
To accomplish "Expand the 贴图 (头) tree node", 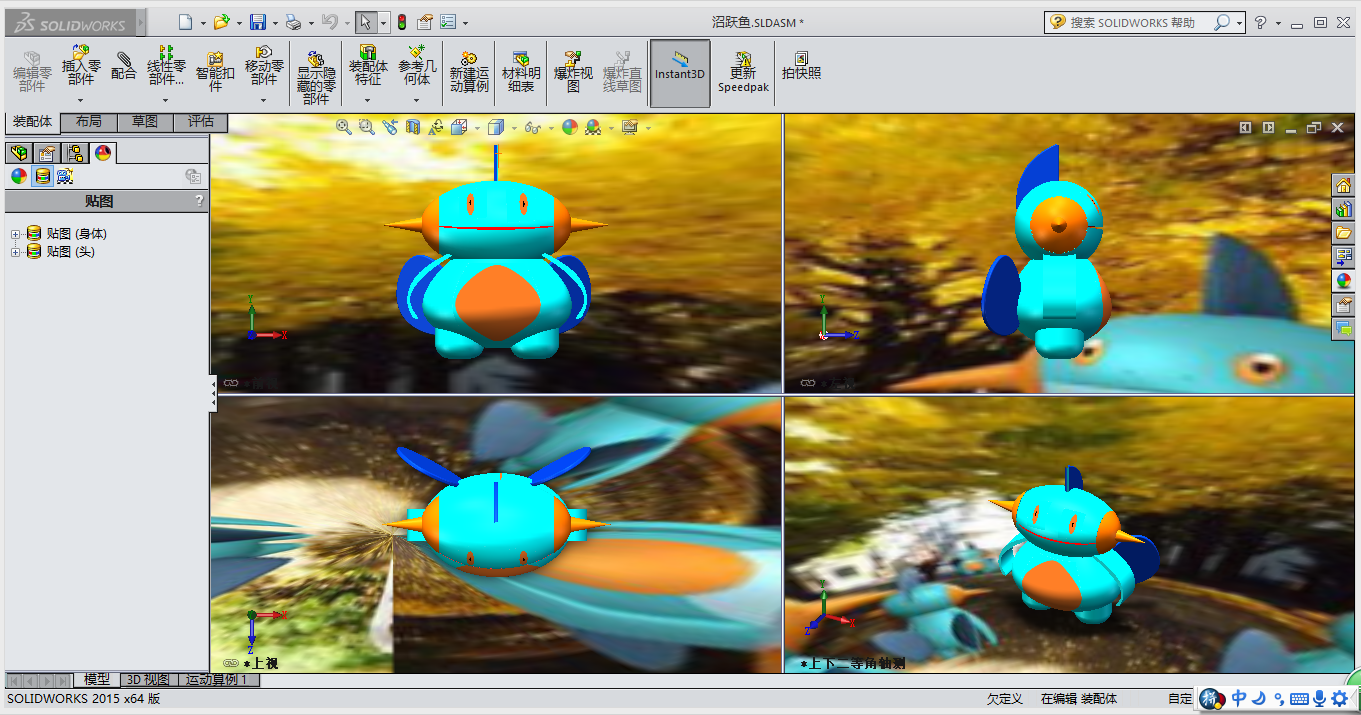I will click(x=15, y=252).
